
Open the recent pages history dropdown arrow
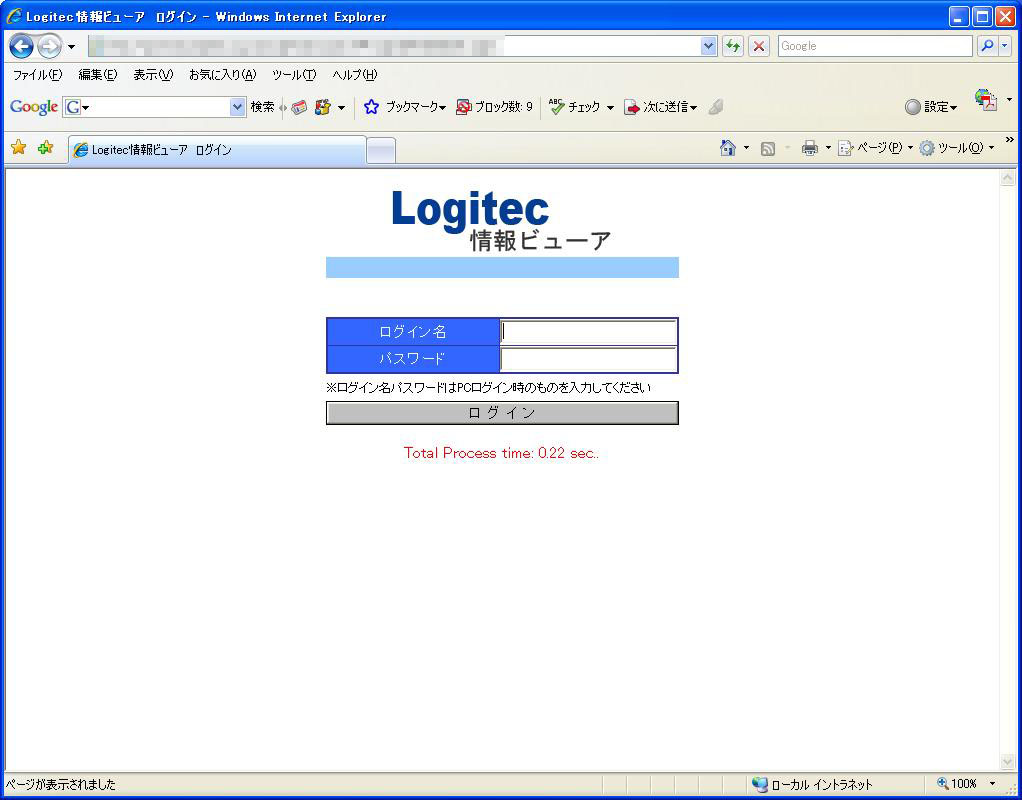(71, 47)
